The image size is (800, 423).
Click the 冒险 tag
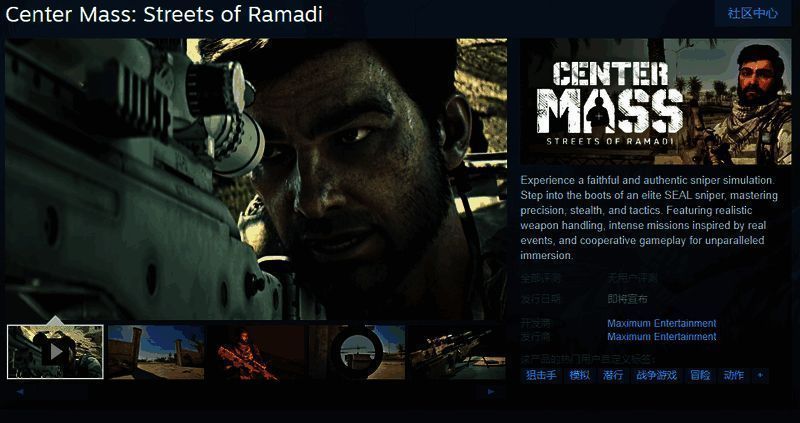(x=701, y=376)
